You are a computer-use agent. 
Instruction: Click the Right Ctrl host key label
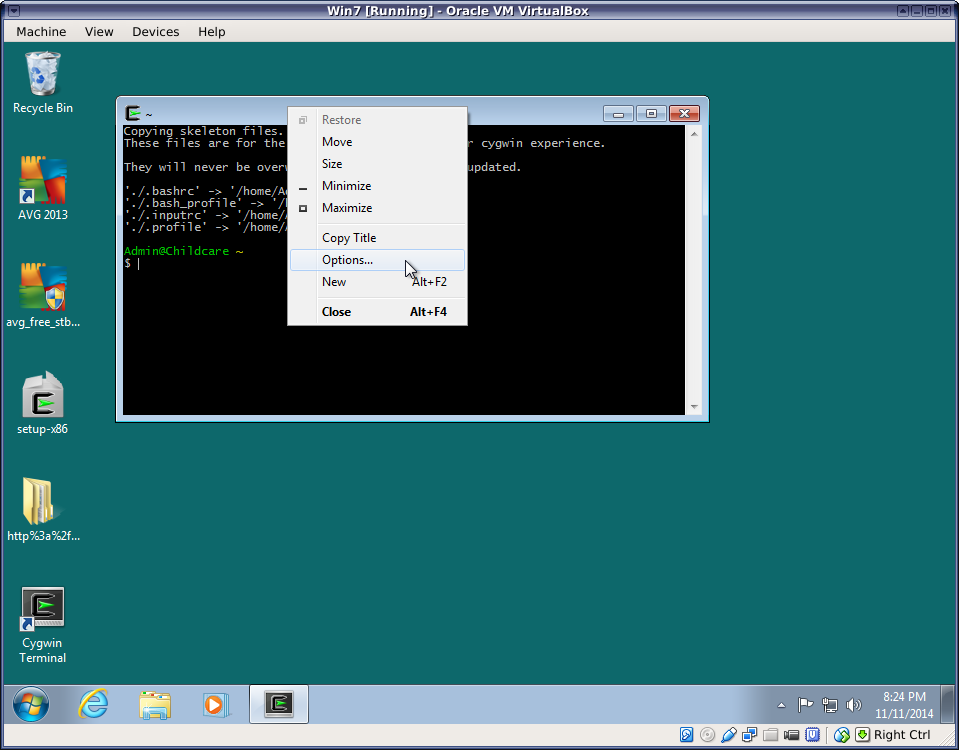click(x=902, y=735)
